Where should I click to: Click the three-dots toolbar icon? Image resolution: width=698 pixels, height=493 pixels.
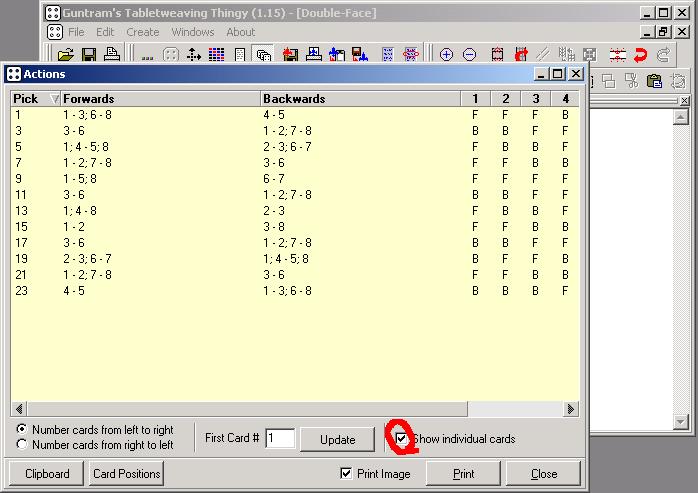click(x=147, y=56)
